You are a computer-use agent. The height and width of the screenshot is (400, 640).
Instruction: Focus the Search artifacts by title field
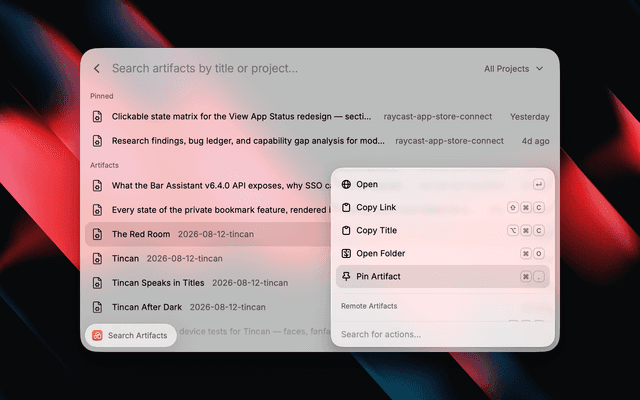pos(292,69)
